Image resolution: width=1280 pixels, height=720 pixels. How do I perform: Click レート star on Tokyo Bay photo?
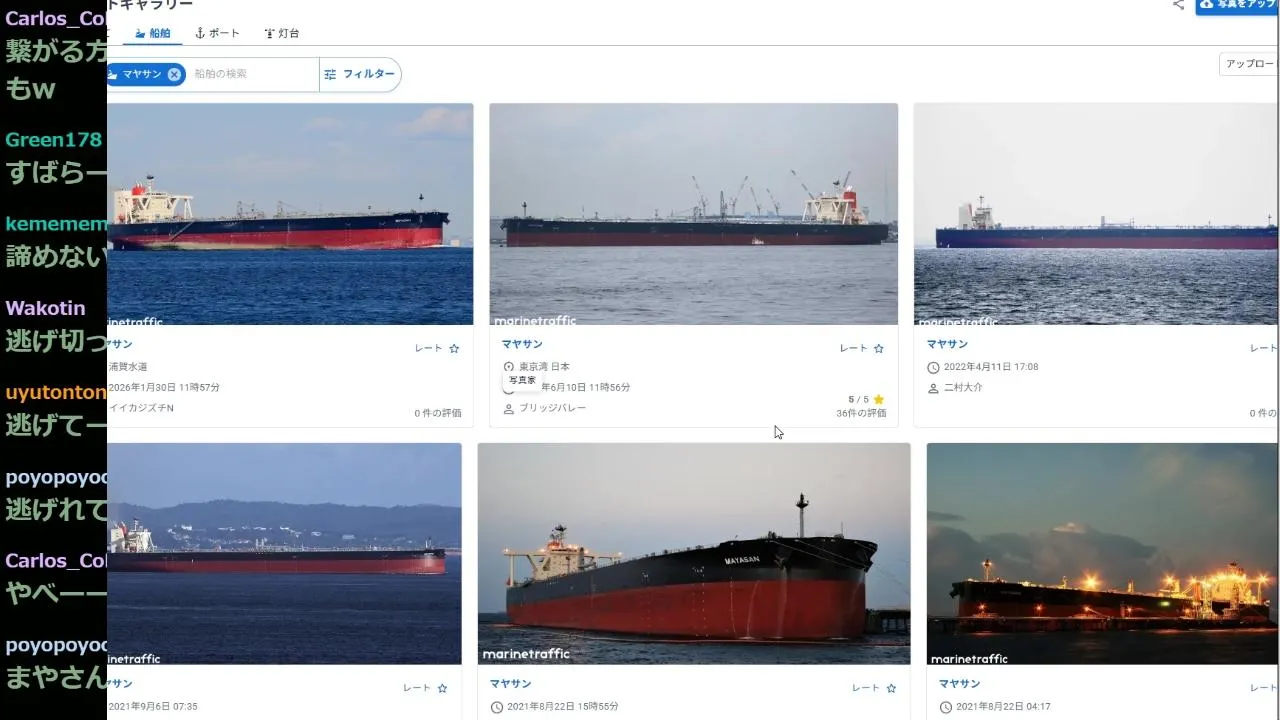[879, 348]
